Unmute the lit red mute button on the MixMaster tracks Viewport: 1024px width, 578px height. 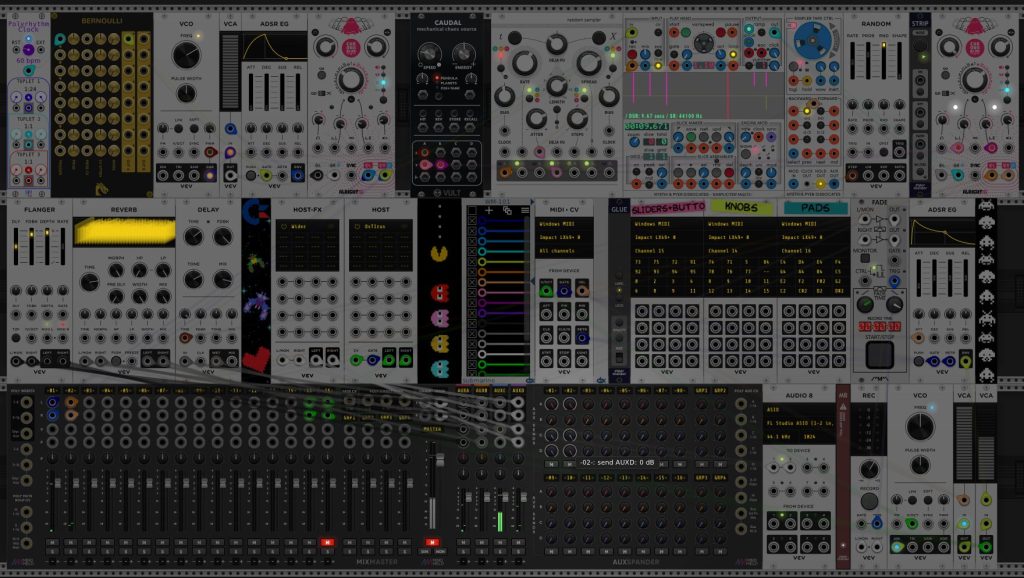coord(327,542)
